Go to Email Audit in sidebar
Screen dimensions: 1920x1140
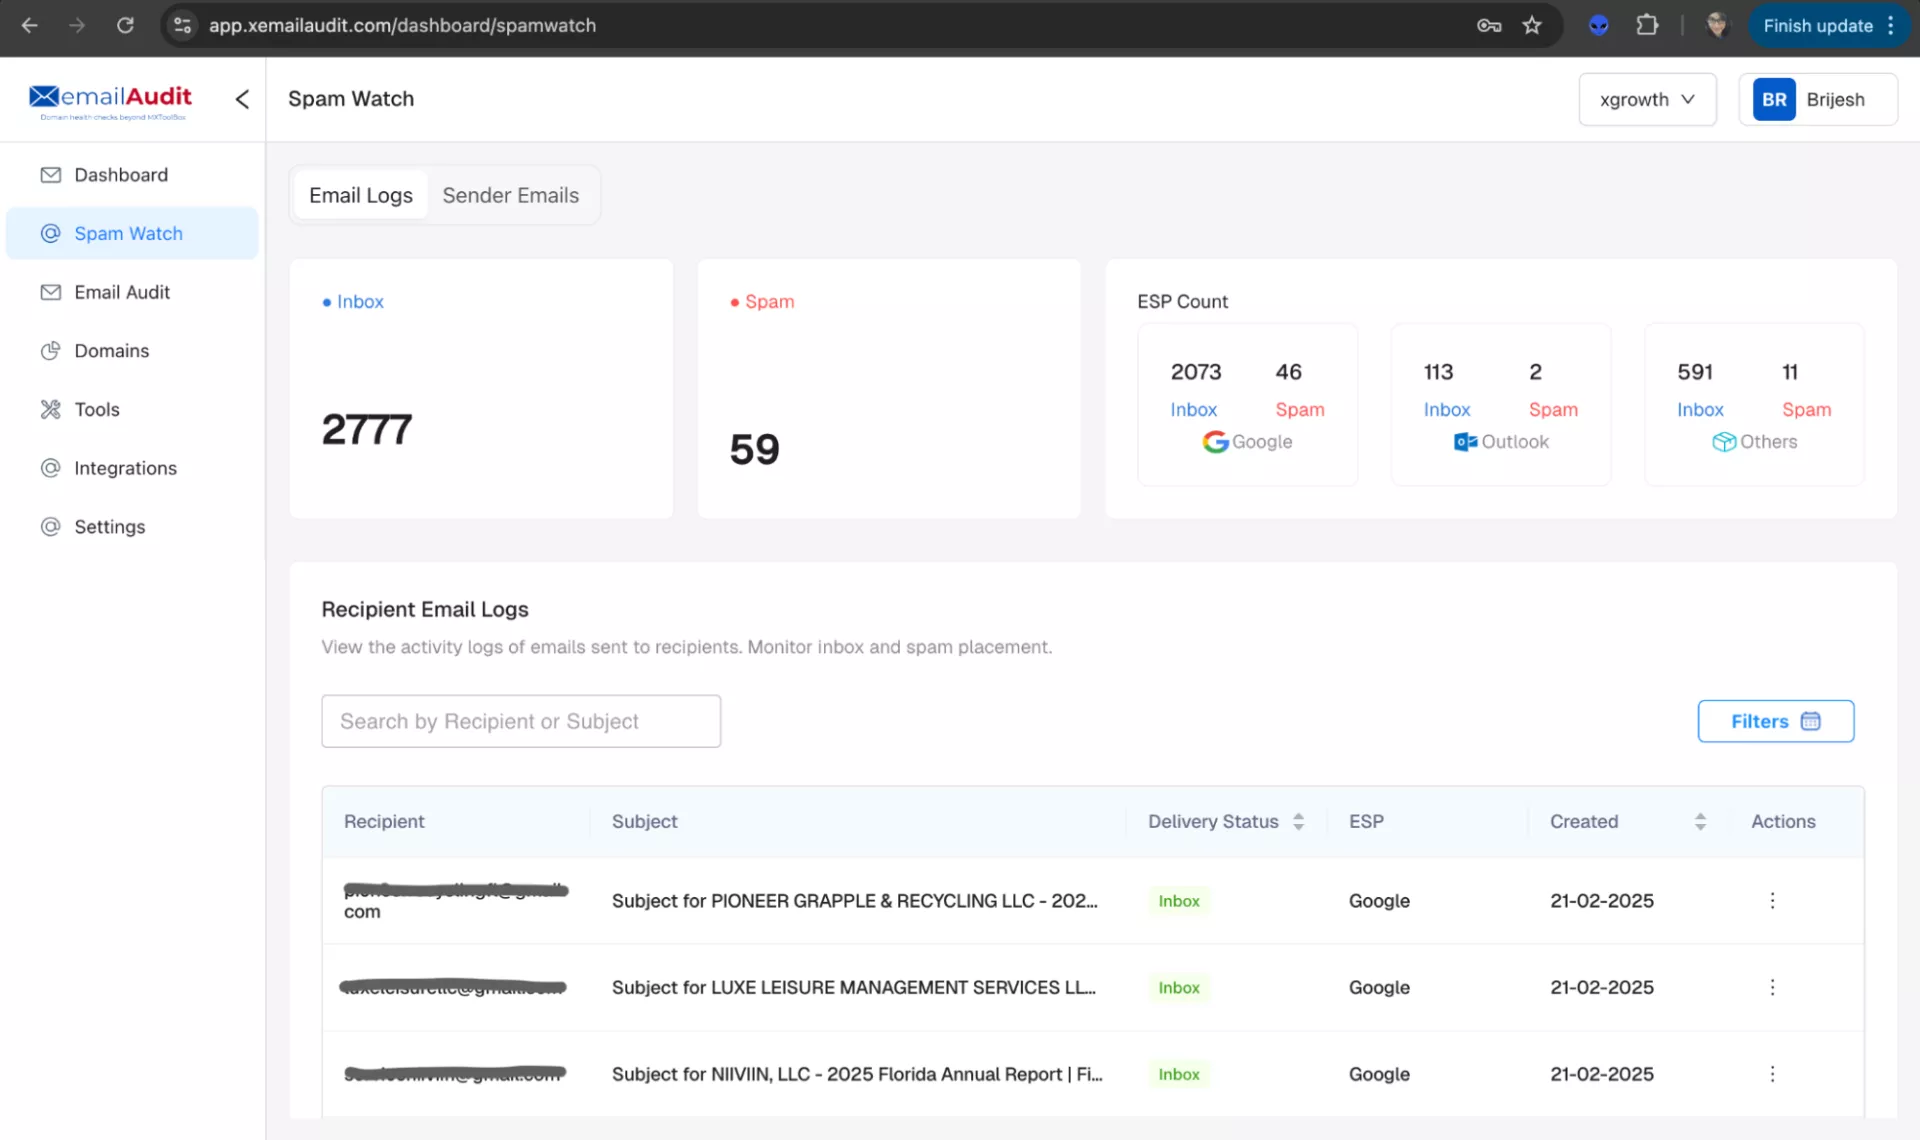pos(122,292)
